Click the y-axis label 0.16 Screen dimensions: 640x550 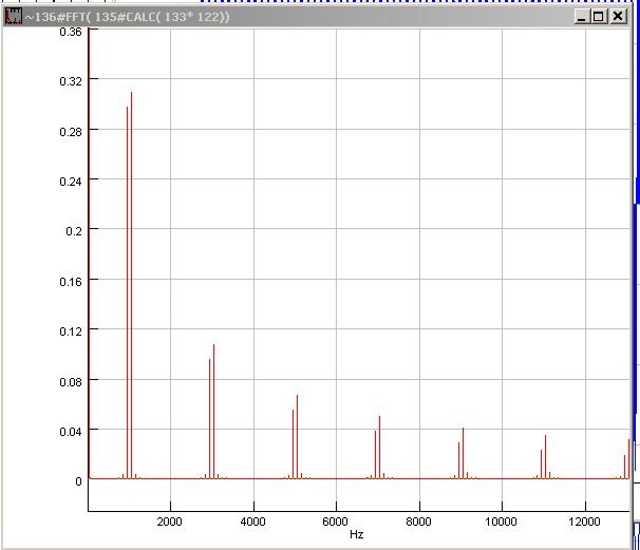click(x=71, y=282)
